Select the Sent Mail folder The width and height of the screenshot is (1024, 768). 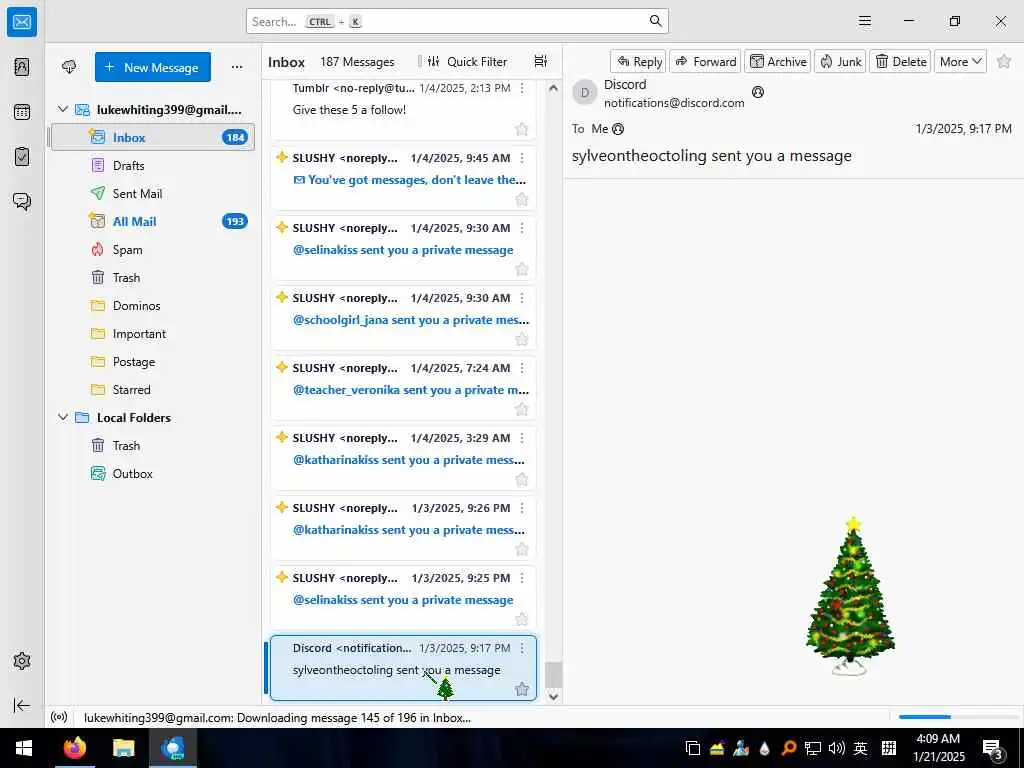coord(153,193)
